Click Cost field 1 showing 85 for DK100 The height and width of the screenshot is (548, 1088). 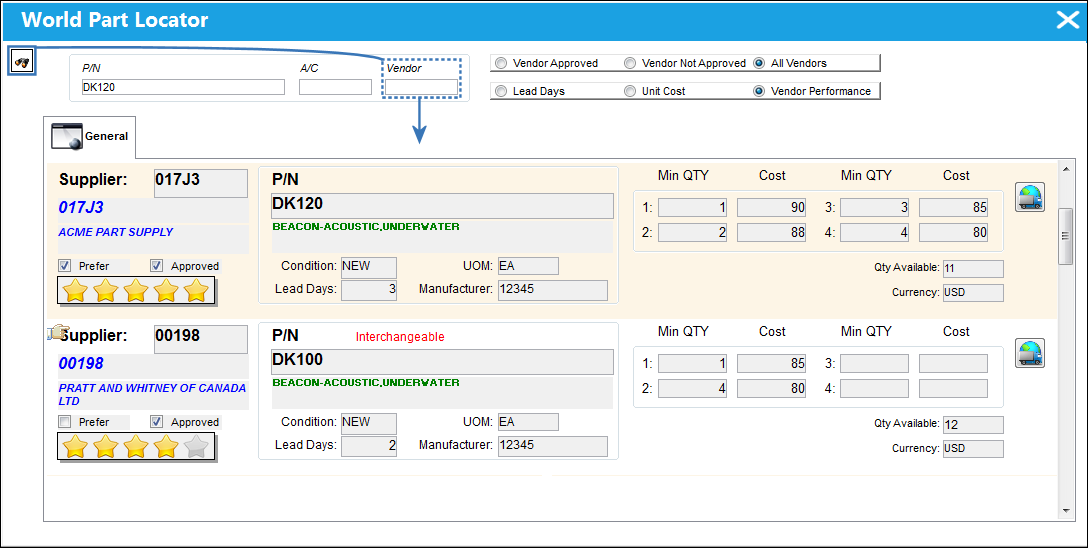(772, 363)
